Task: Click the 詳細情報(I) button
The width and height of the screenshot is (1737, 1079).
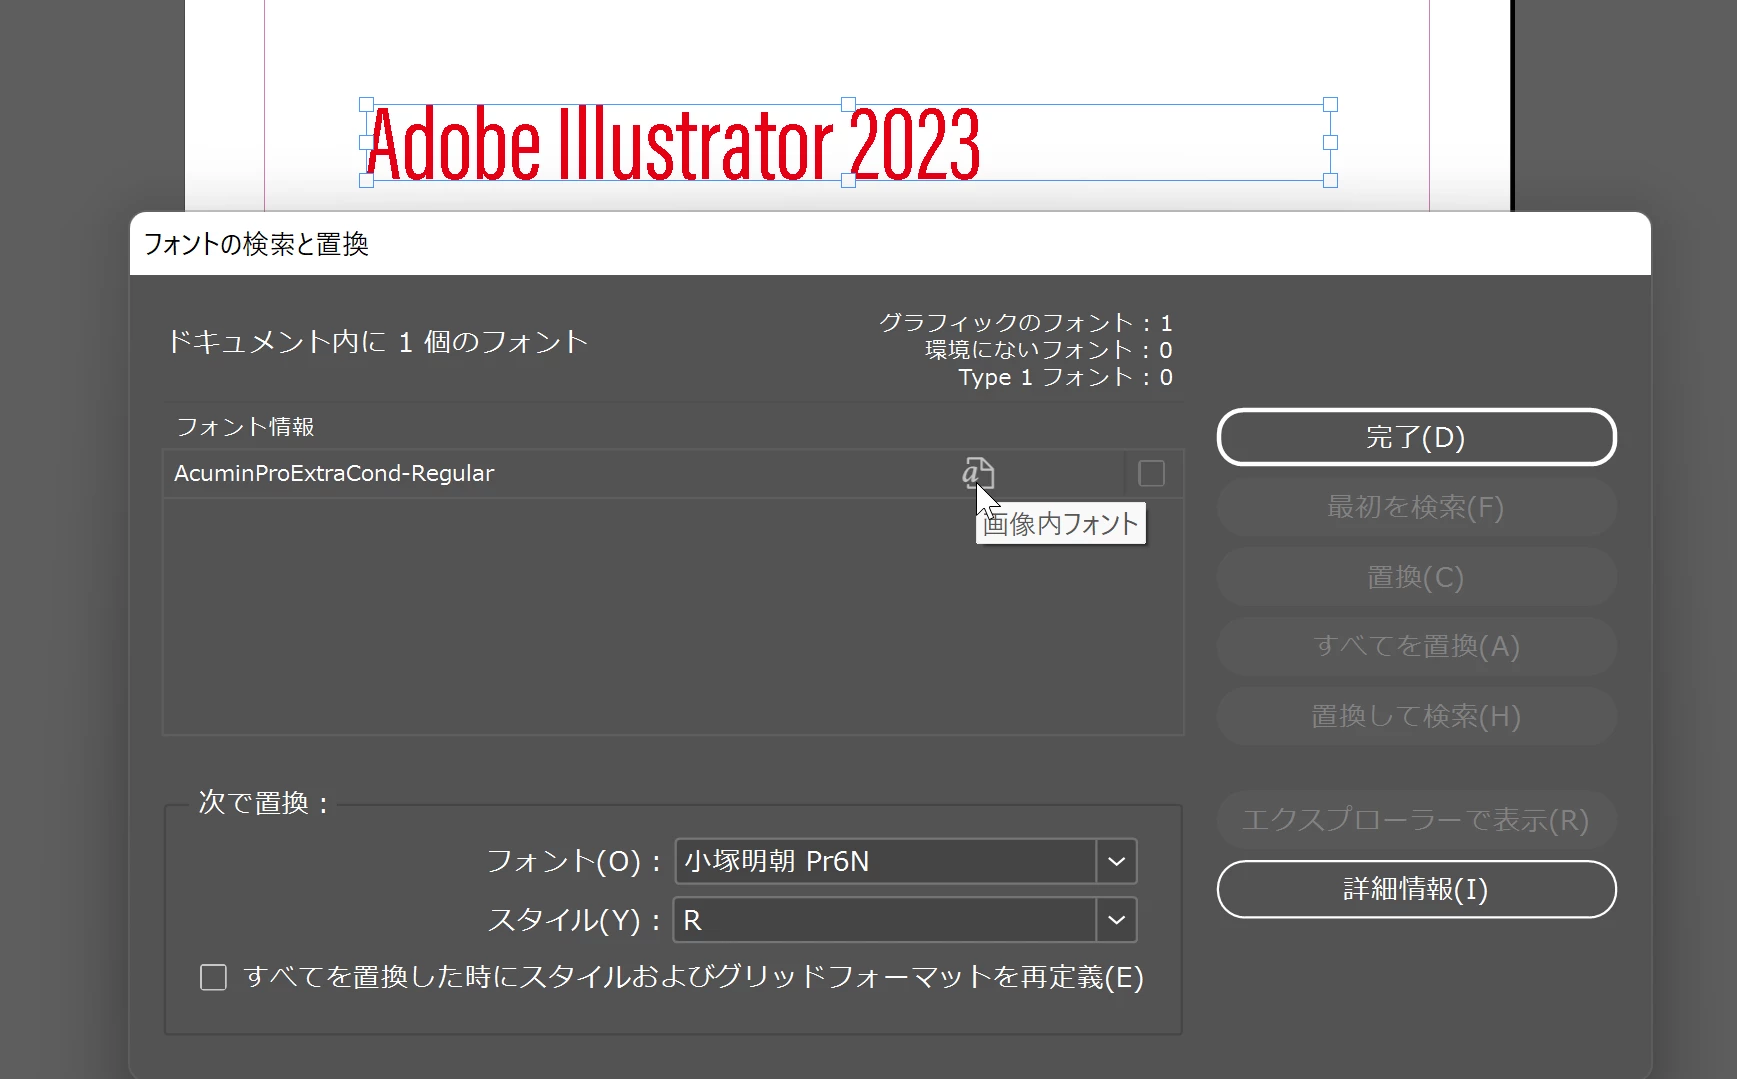Action: click(x=1416, y=889)
